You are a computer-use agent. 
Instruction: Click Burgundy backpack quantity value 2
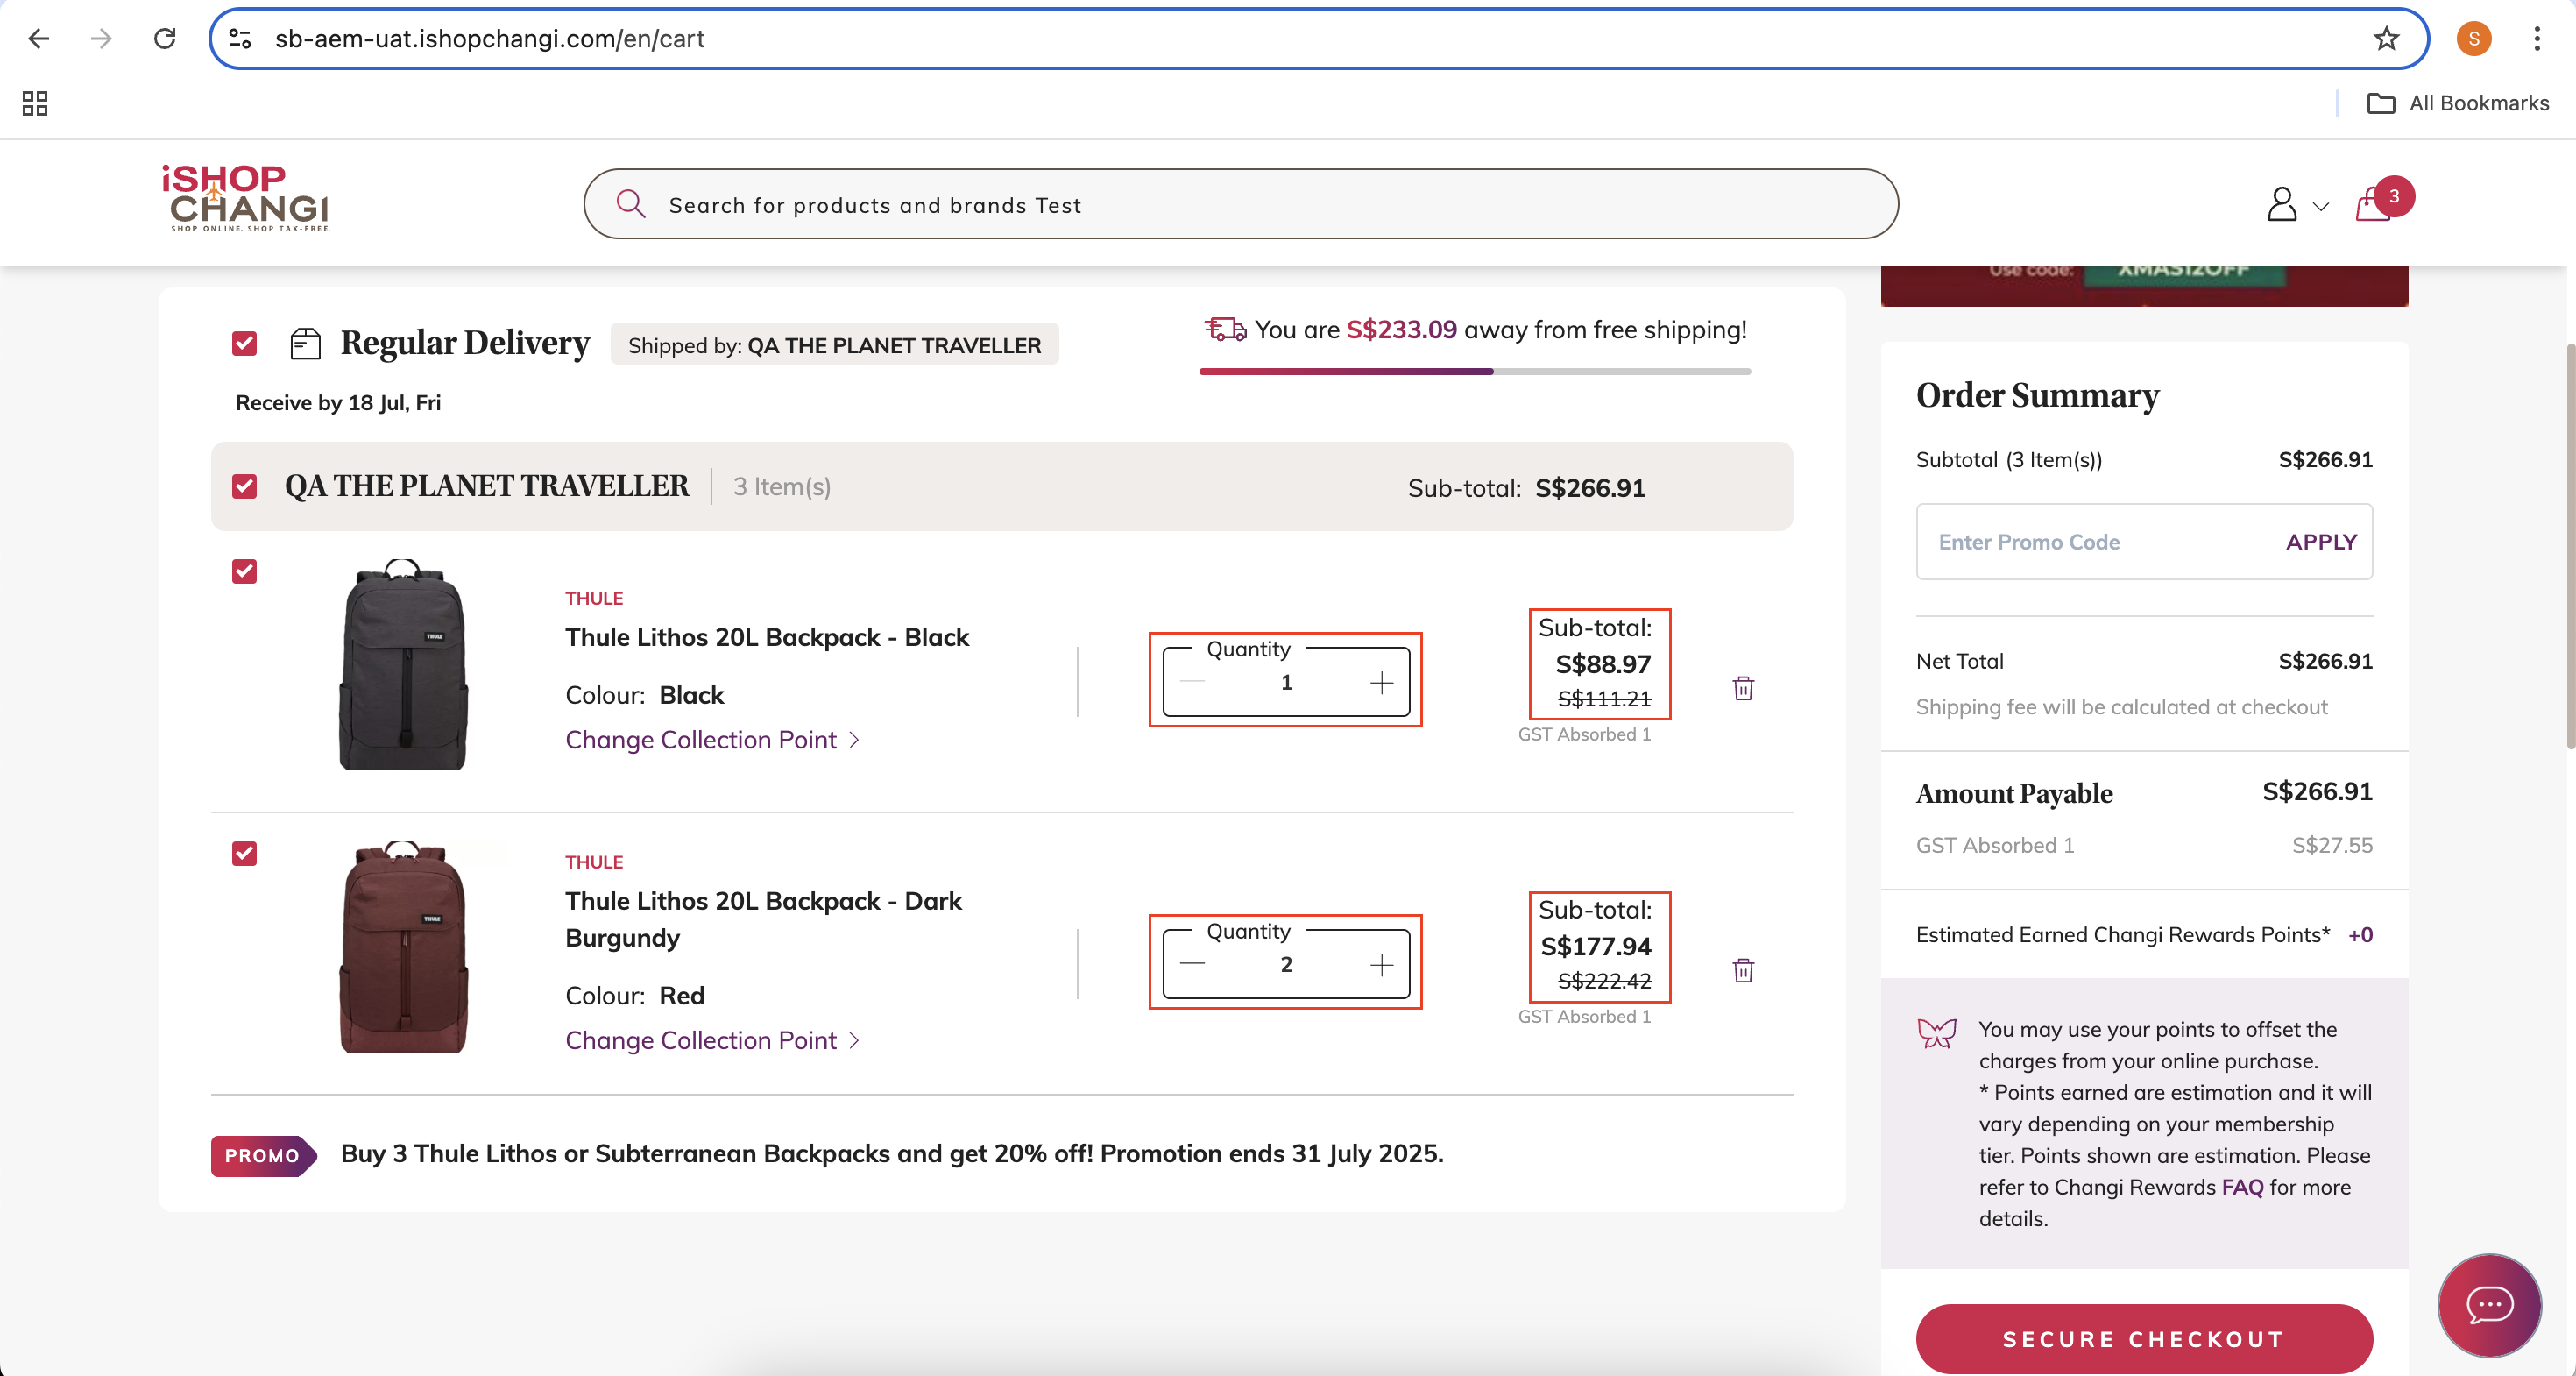(1286, 964)
